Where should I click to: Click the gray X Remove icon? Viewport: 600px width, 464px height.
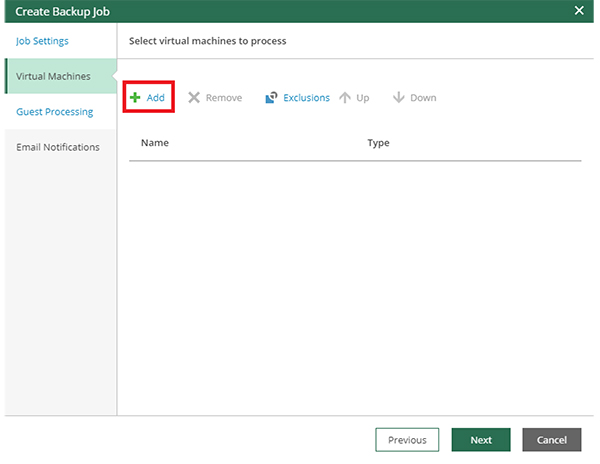coord(194,98)
